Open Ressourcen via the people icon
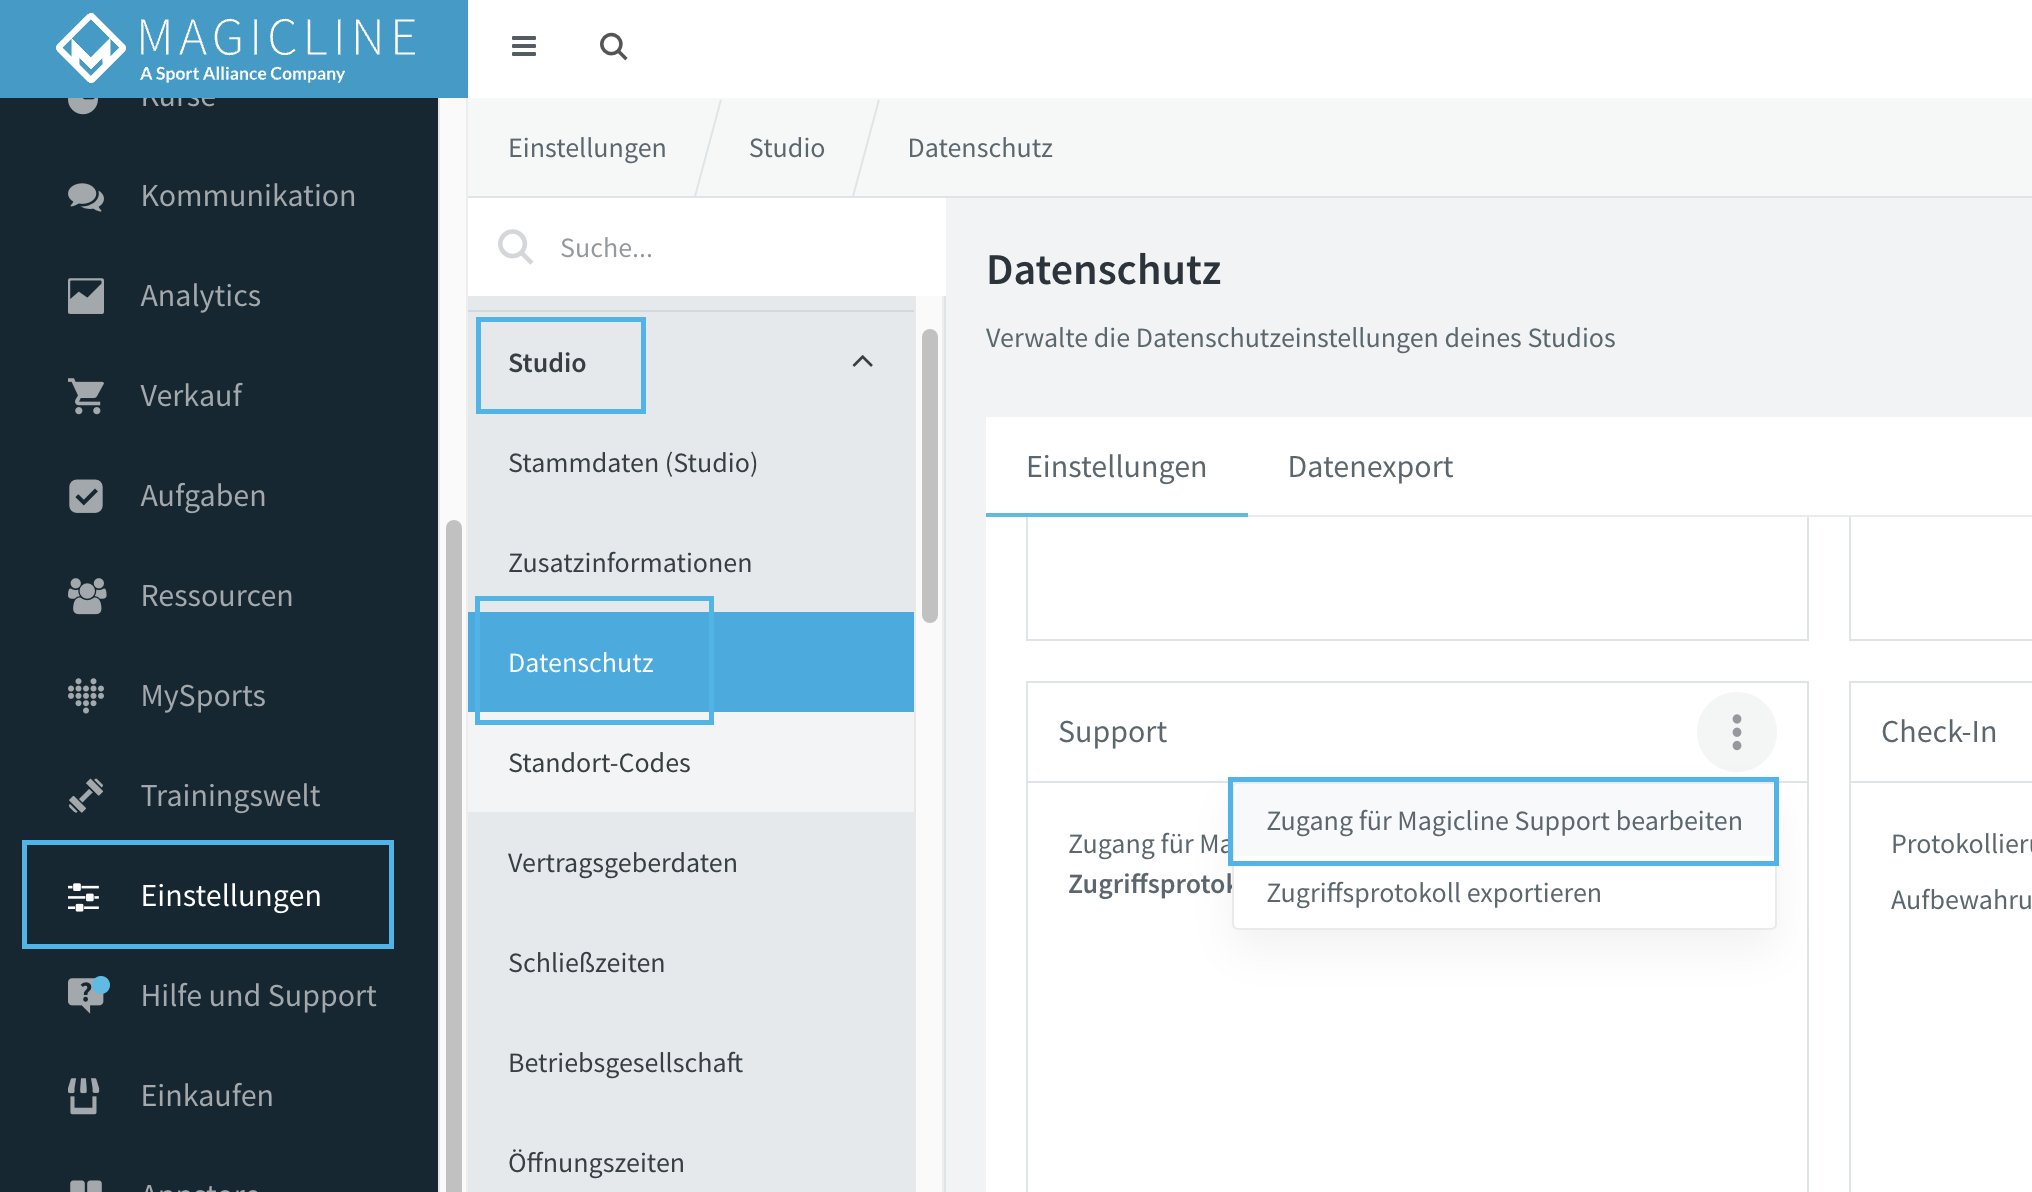 tap(86, 595)
